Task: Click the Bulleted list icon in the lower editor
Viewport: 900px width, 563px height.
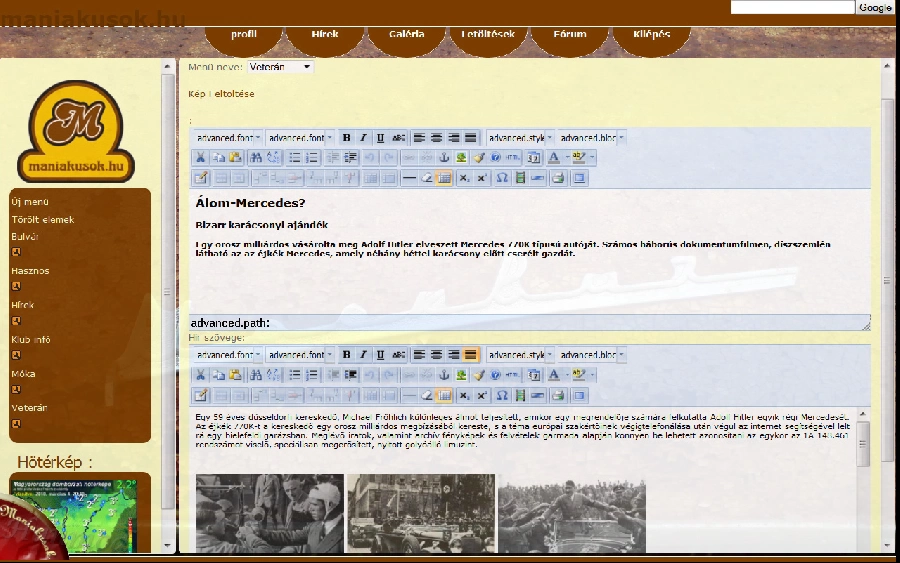Action: [x=295, y=375]
